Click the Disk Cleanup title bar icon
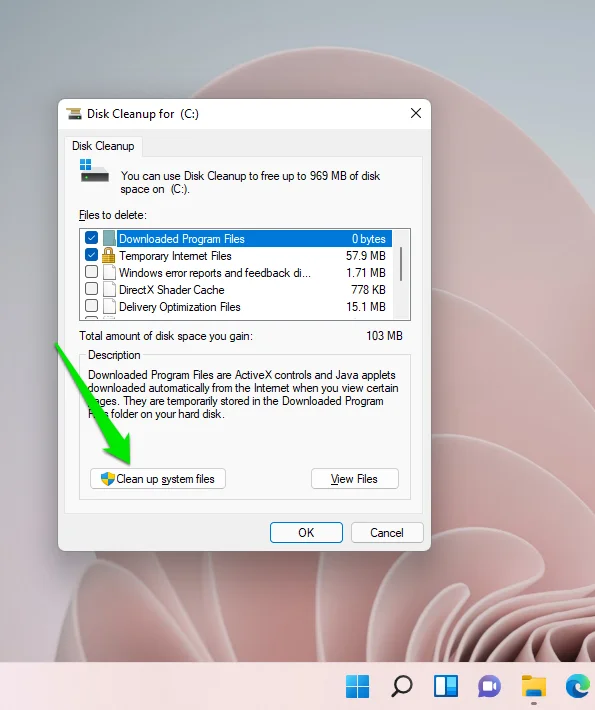The image size is (595, 710). point(74,114)
